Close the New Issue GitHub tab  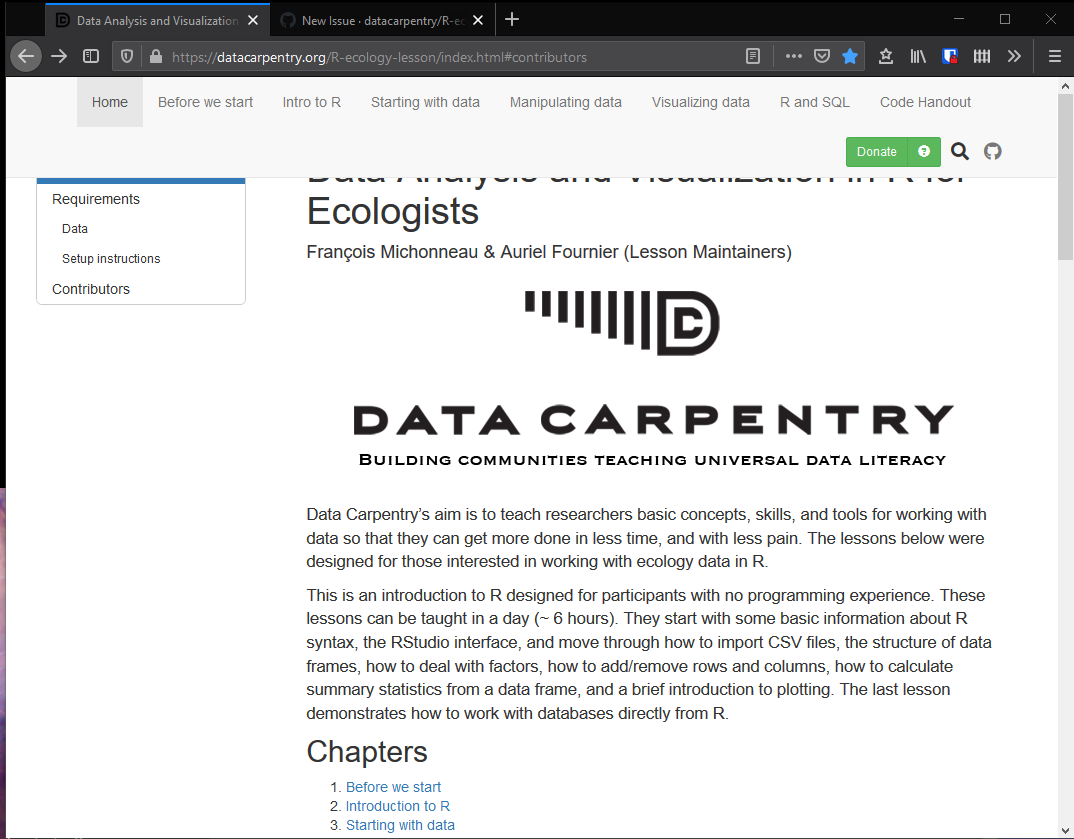pos(478,21)
